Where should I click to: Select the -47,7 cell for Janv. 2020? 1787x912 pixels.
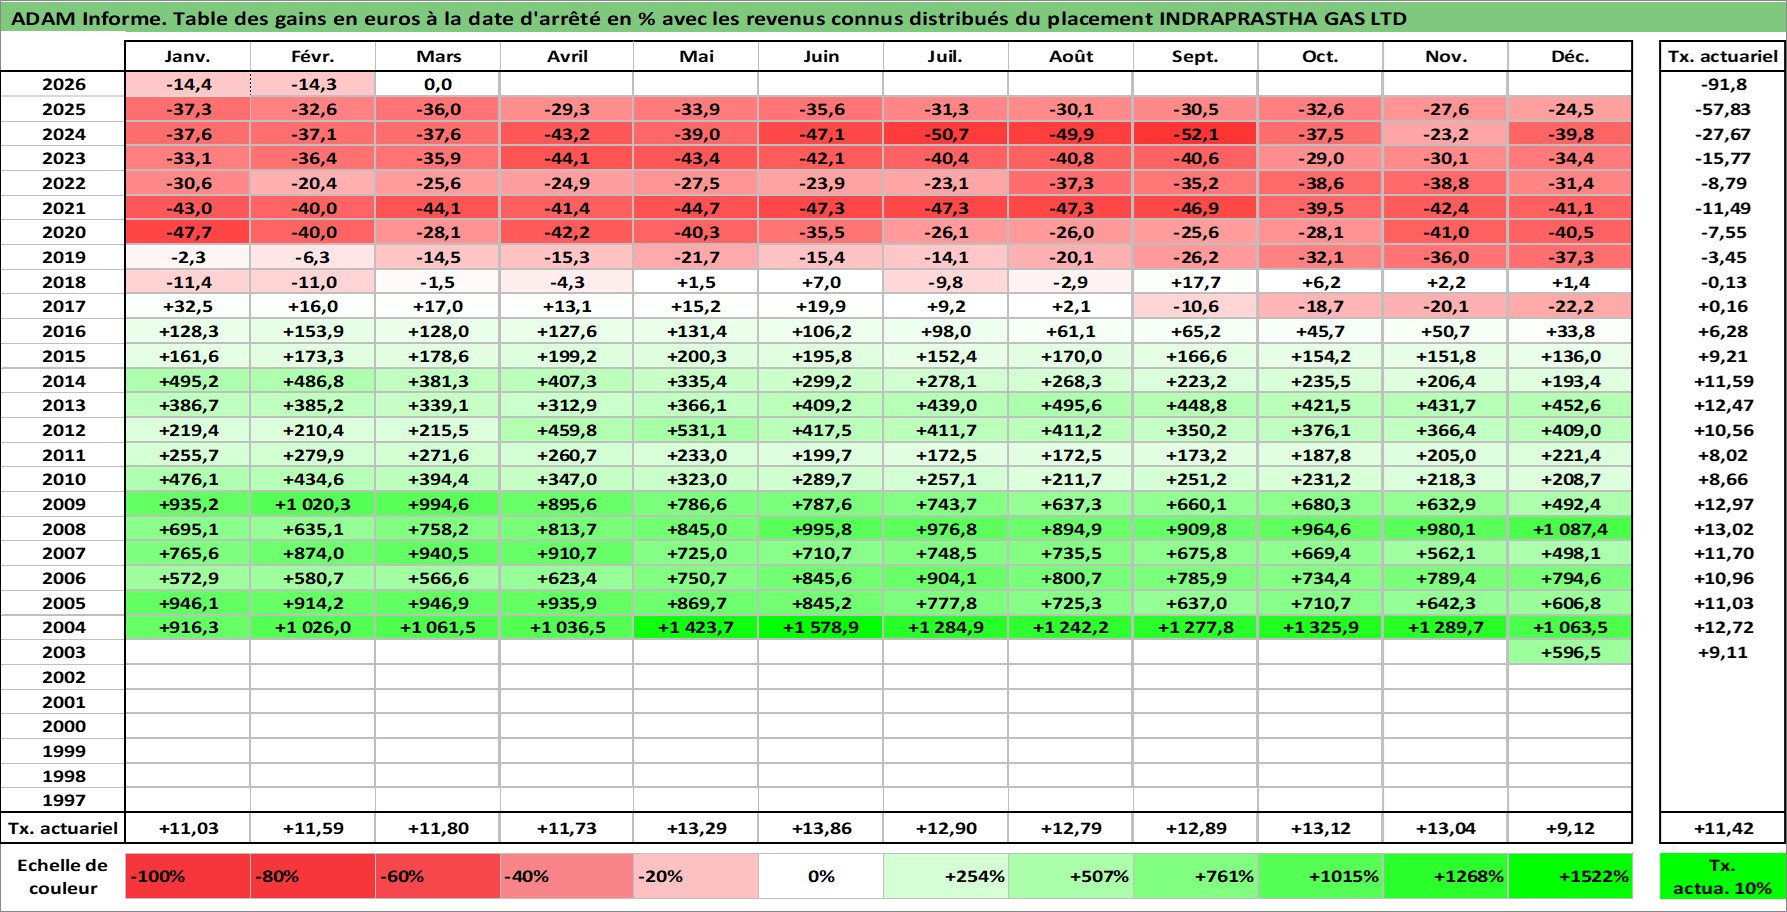pyautogui.click(x=188, y=232)
